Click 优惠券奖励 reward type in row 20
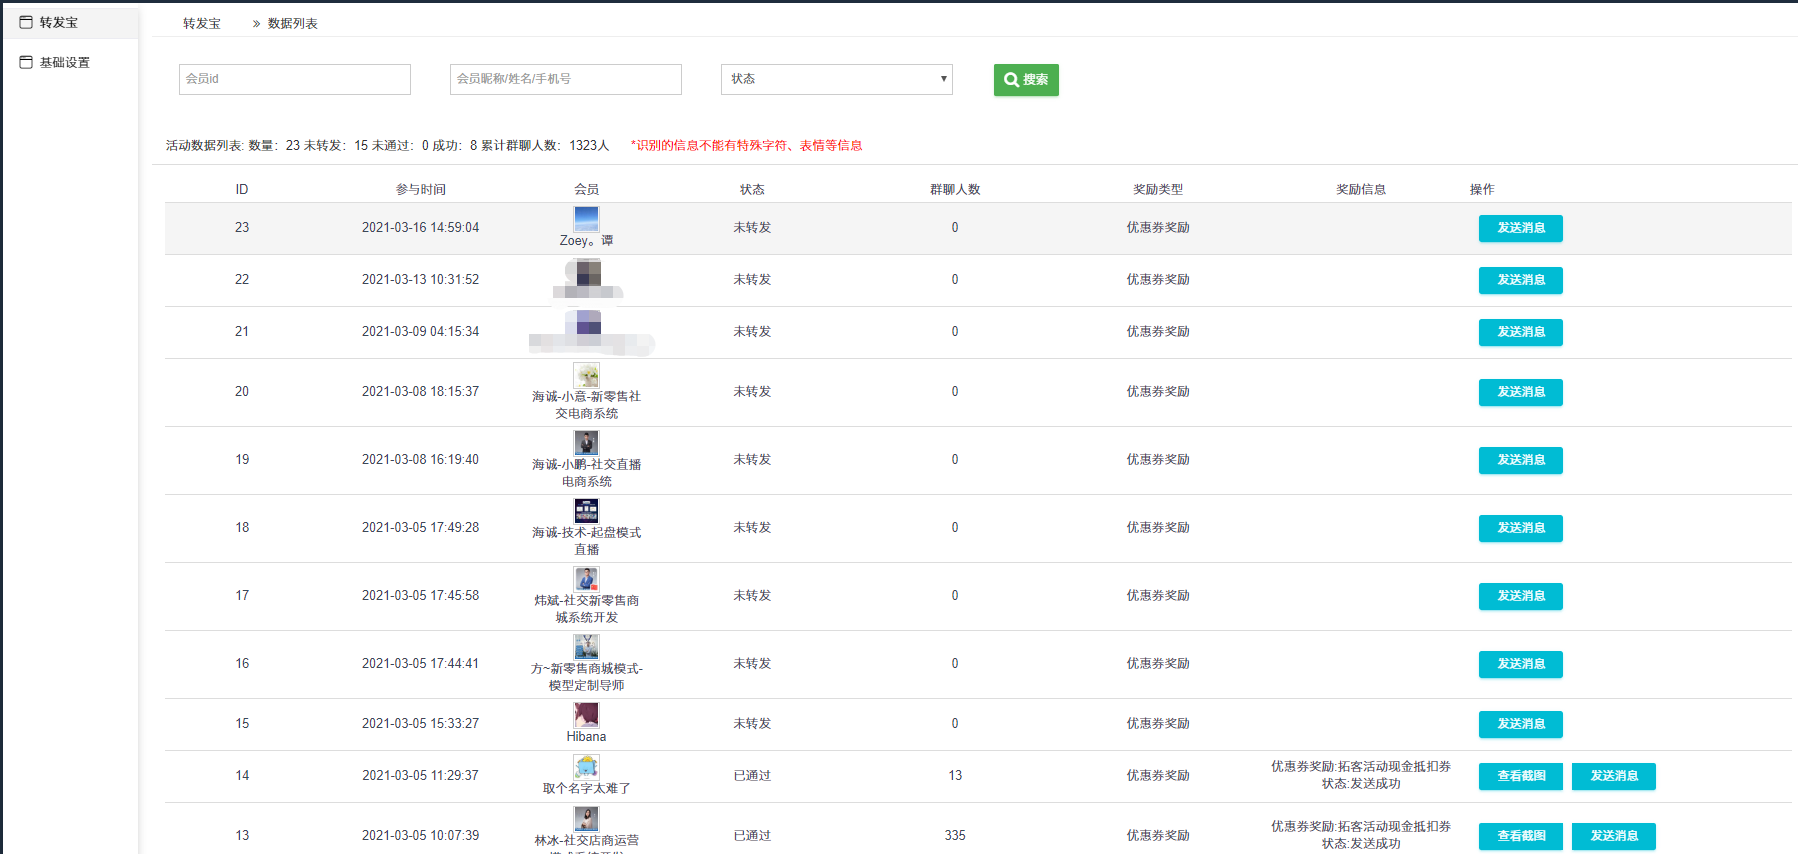 tap(1158, 392)
